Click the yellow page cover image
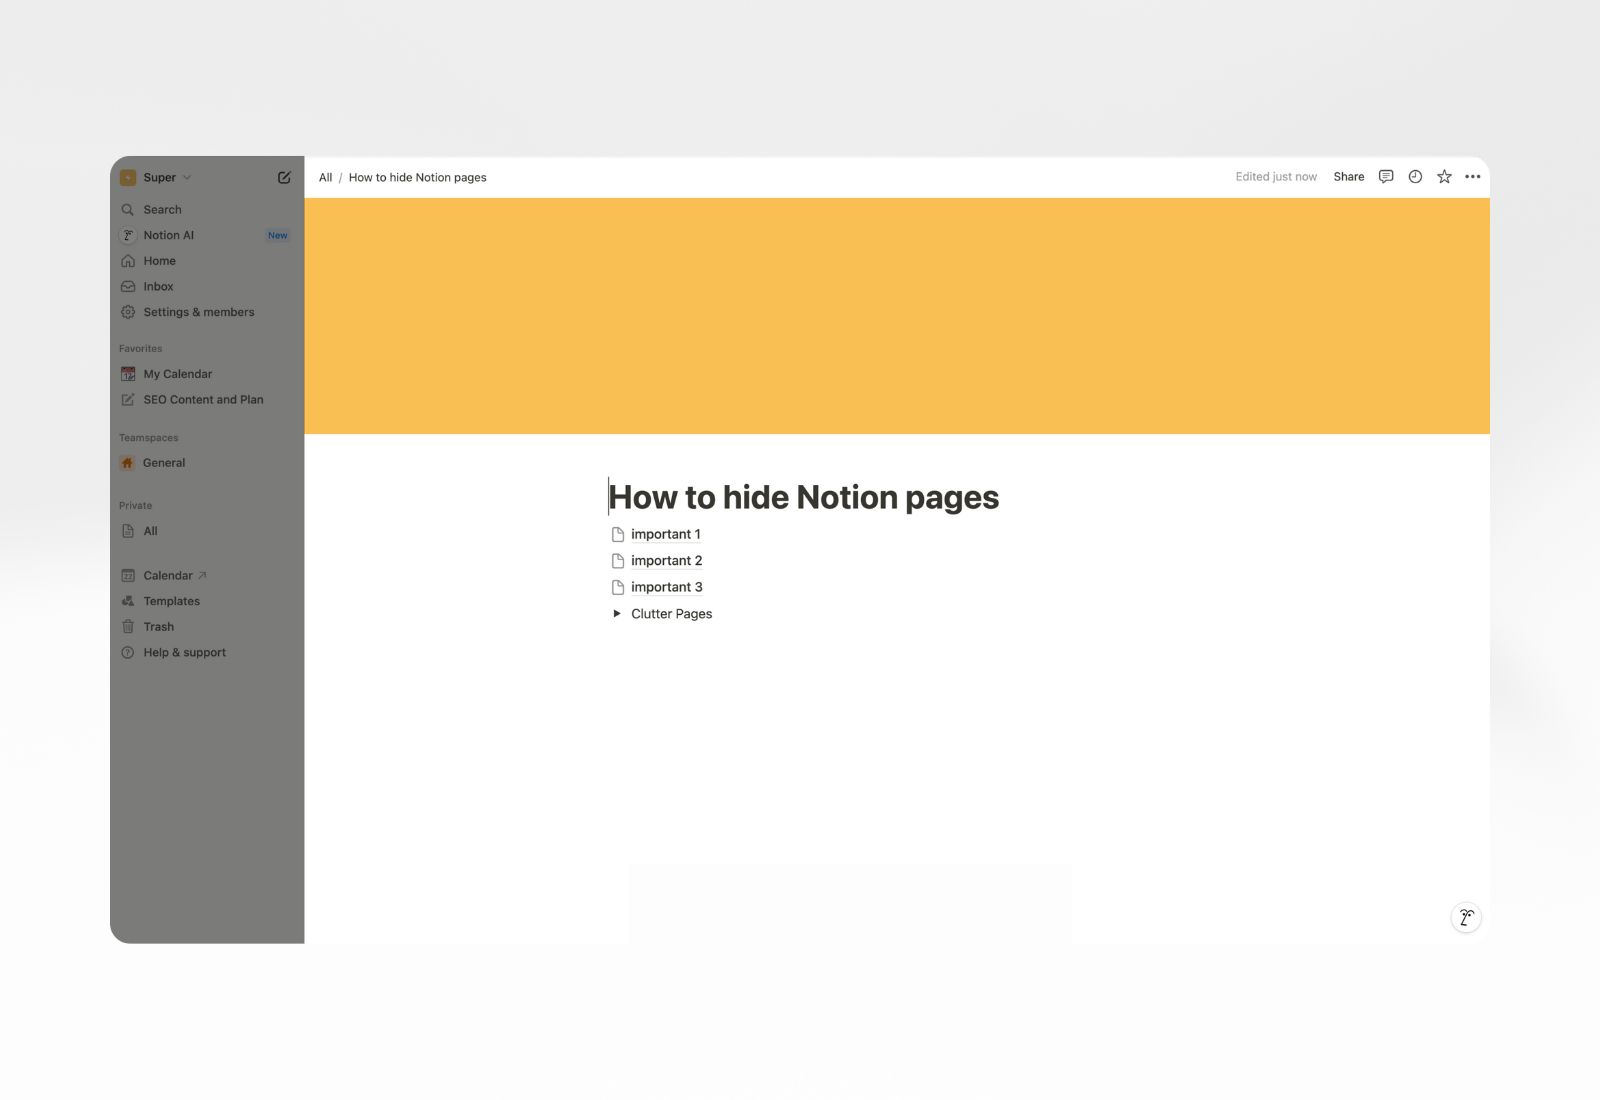Image resolution: width=1600 pixels, height=1100 pixels. (x=896, y=316)
